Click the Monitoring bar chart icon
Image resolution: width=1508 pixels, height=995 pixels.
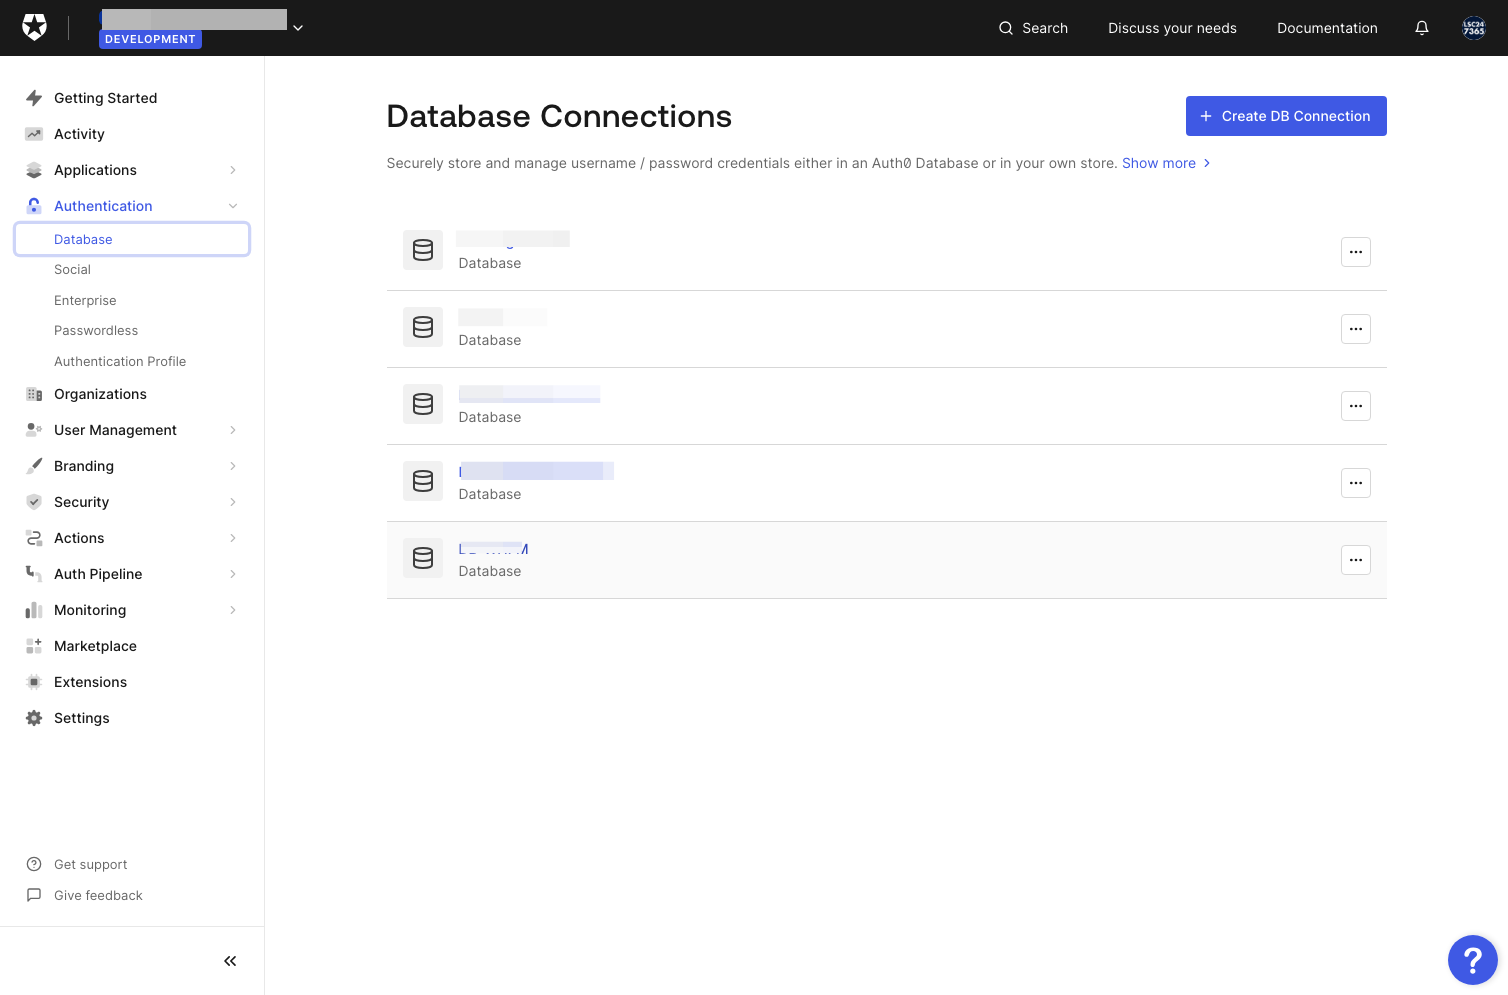(34, 610)
